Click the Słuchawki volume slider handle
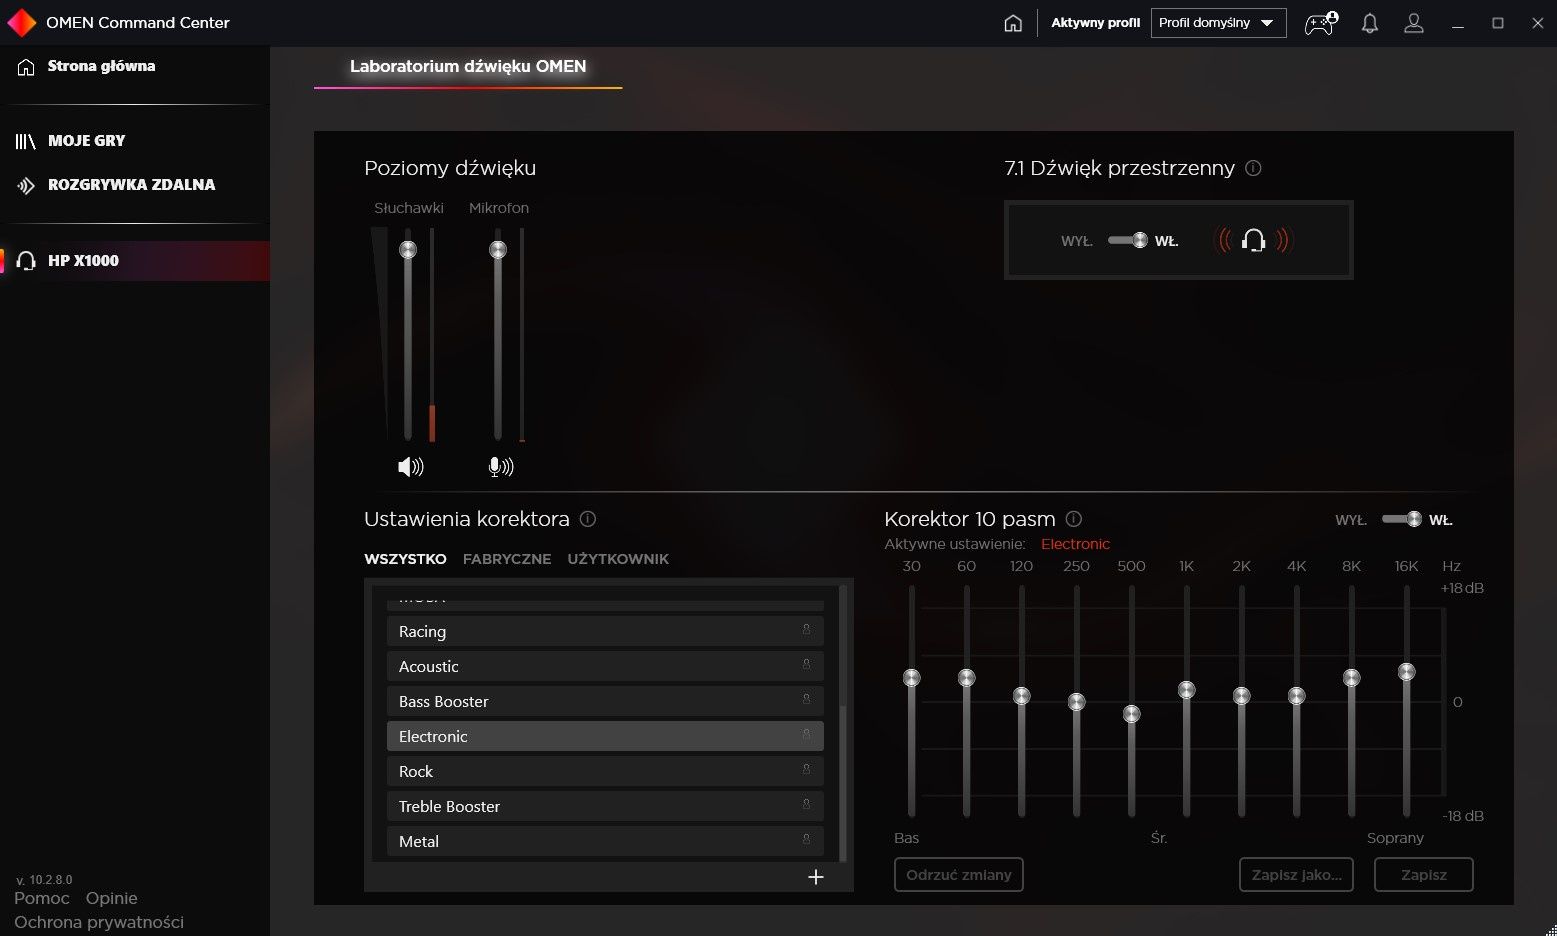 (x=408, y=250)
